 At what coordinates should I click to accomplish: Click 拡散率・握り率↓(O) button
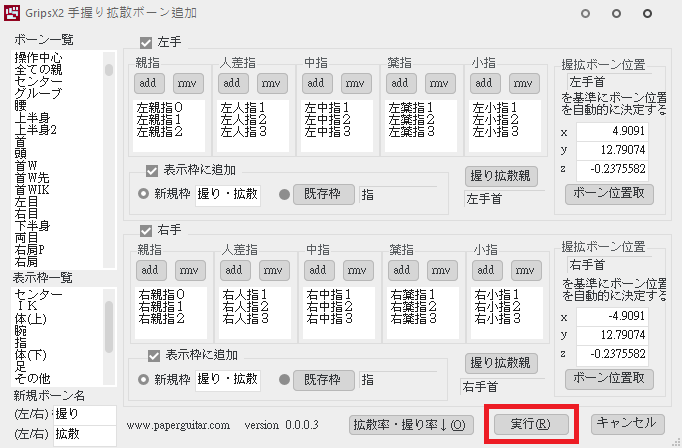tap(411, 425)
